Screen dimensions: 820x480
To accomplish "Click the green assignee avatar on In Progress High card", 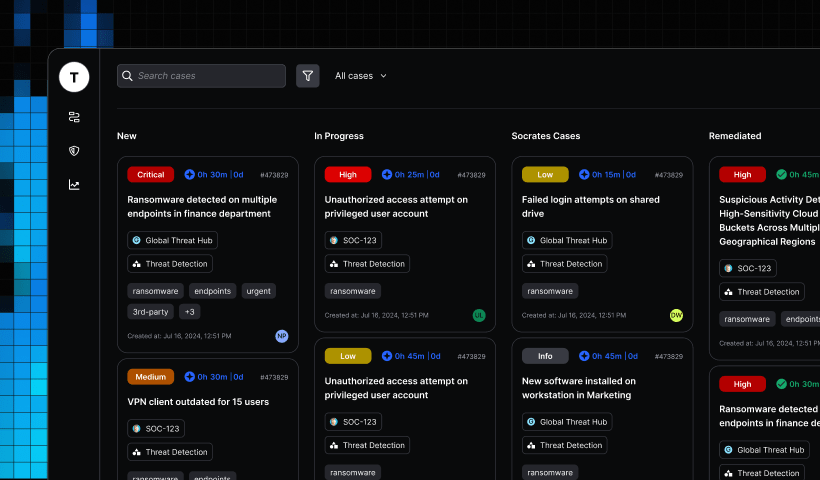I will click(x=479, y=315).
